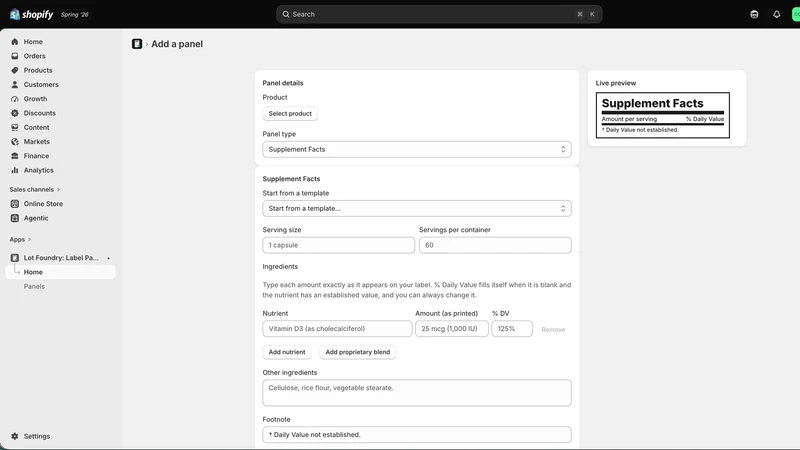
Task: Click the Agentic channel icon
Action: click(15, 218)
